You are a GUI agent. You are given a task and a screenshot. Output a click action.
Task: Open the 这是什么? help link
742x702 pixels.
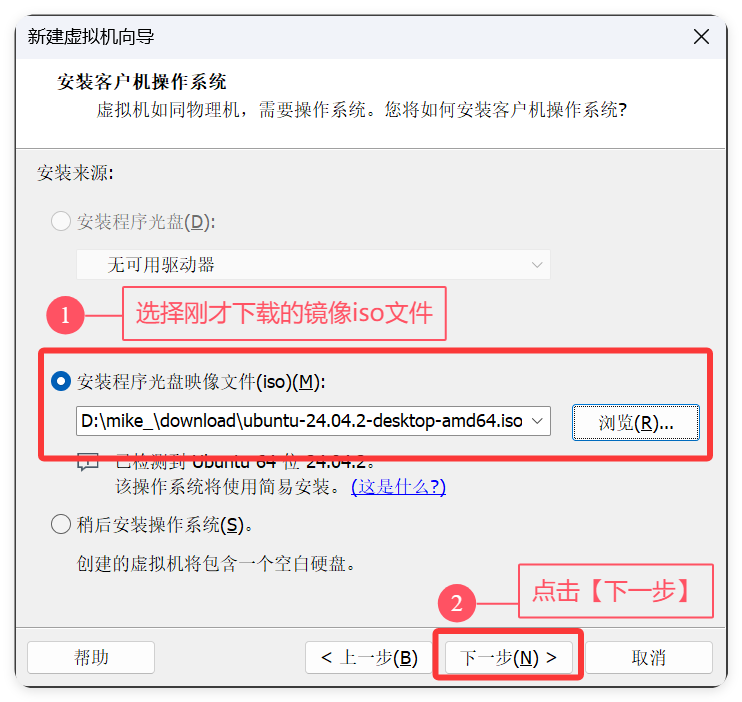click(398, 487)
